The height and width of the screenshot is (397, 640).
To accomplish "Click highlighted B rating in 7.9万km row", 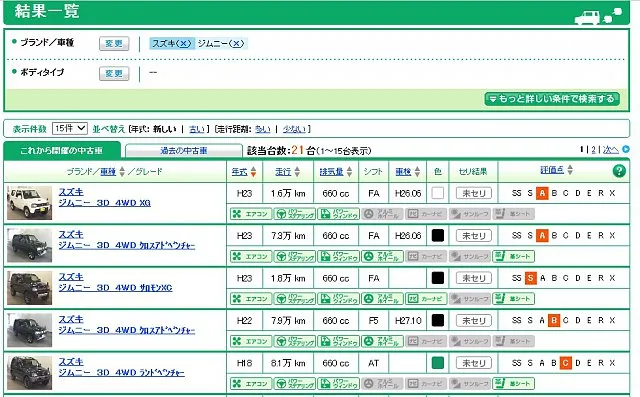I will pyautogui.click(x=554, y=320).
